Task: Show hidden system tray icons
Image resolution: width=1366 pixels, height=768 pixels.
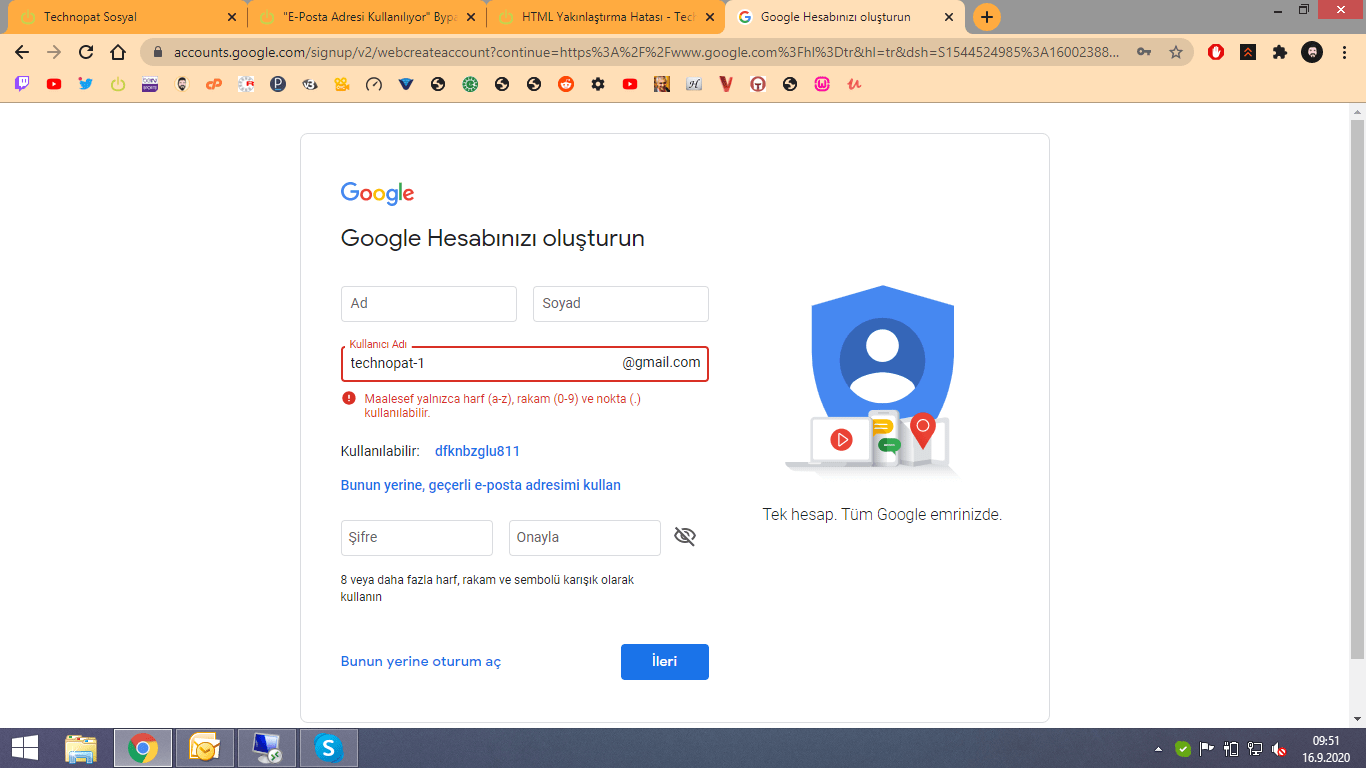Action: tap(1159, 748)
